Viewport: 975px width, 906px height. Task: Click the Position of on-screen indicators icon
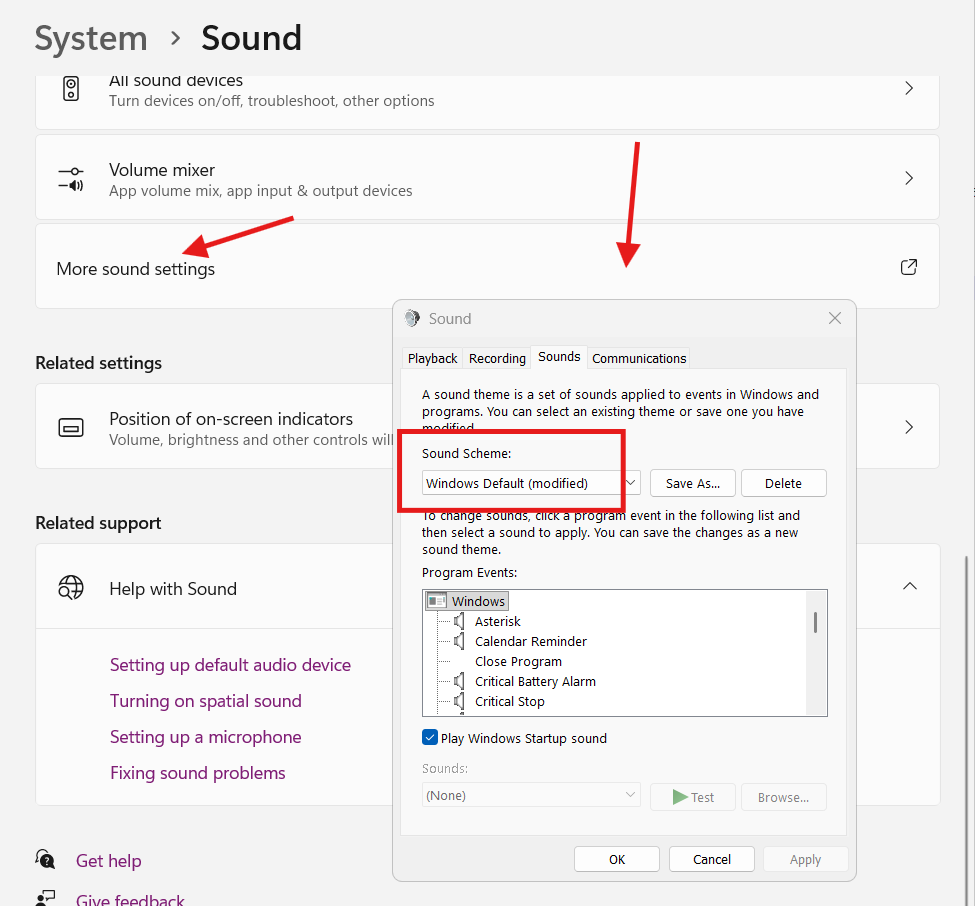71,428
